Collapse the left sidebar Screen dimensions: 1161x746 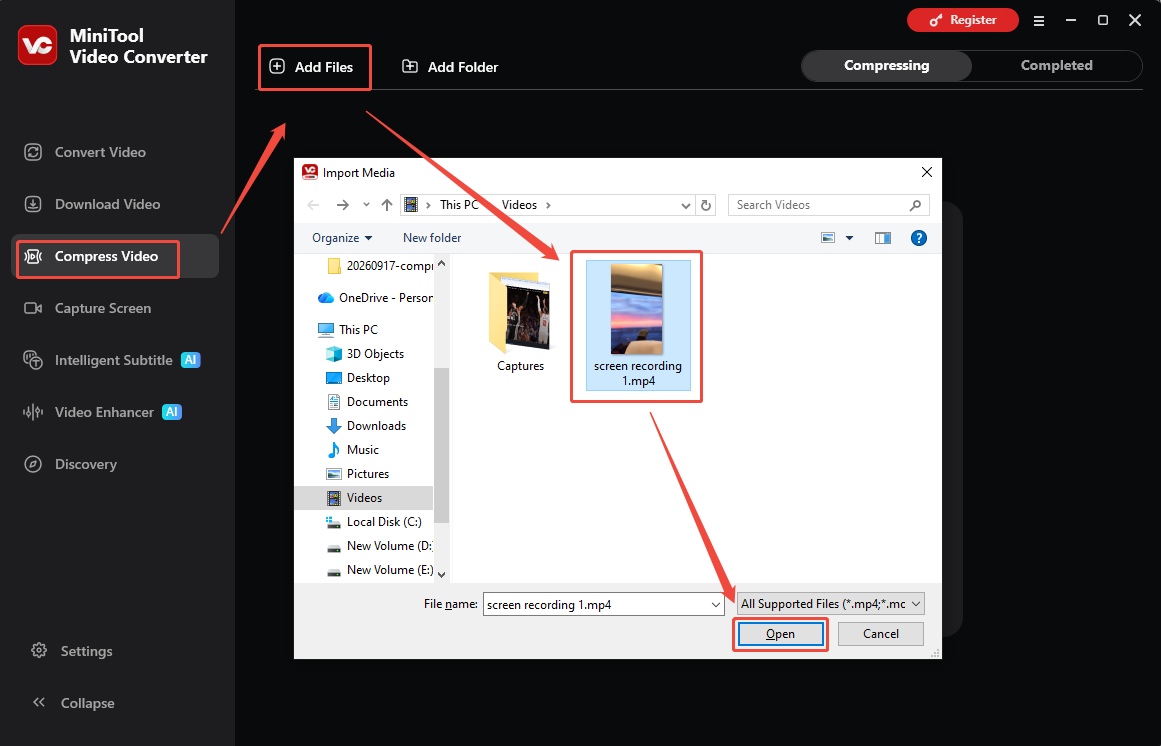click(73, 703)
